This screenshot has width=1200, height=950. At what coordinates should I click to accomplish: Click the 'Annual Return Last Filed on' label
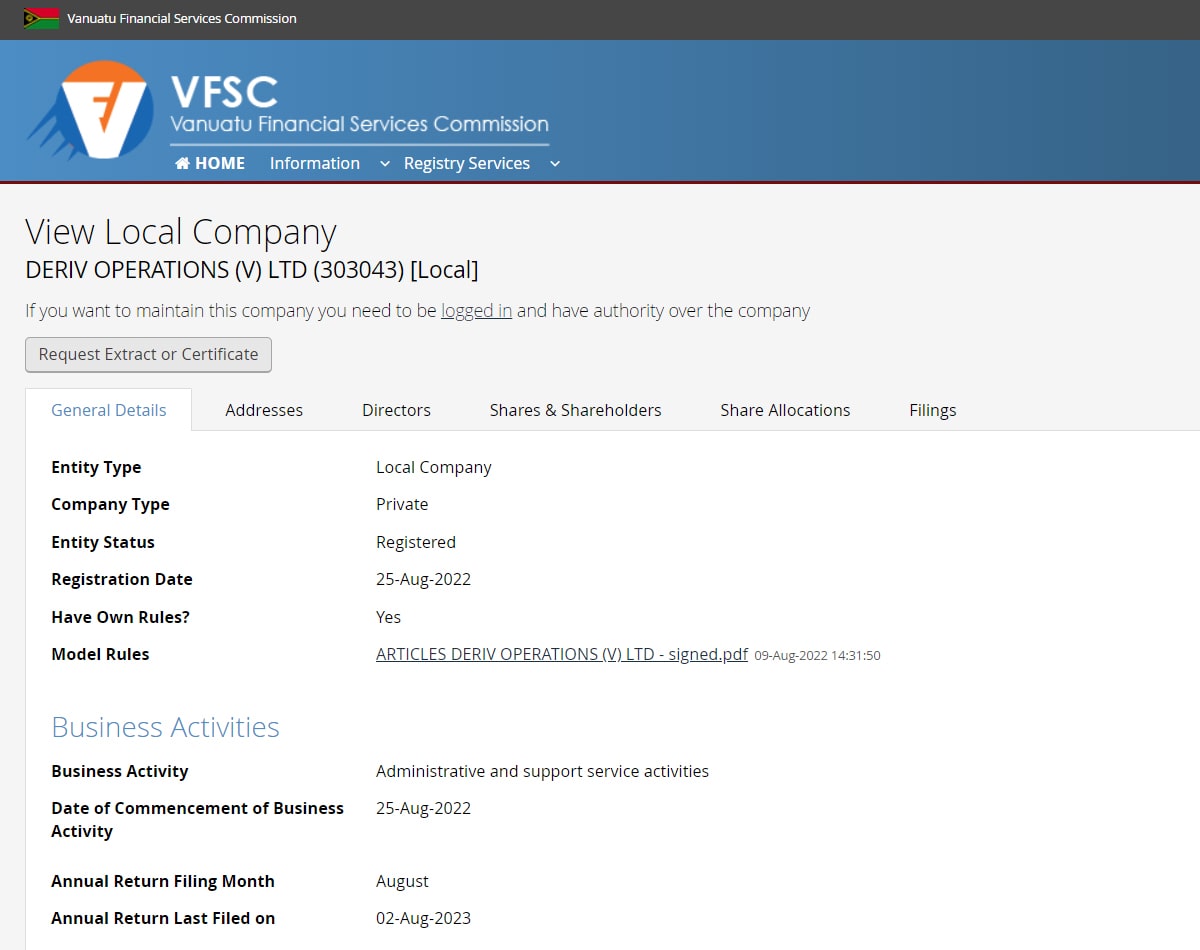(x=163, y=918)
